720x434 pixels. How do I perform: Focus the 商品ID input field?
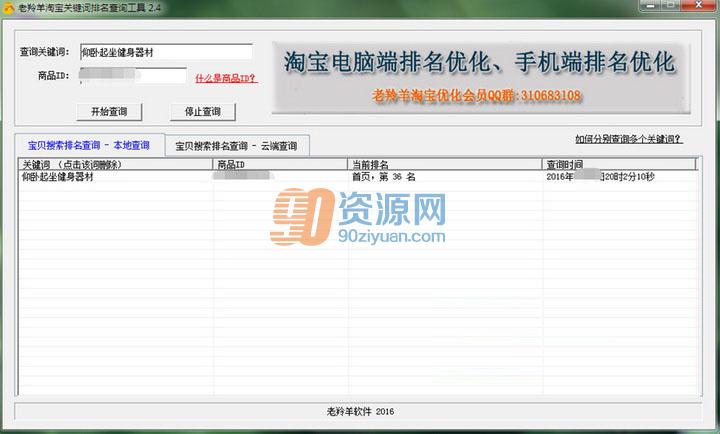point(133,75)
